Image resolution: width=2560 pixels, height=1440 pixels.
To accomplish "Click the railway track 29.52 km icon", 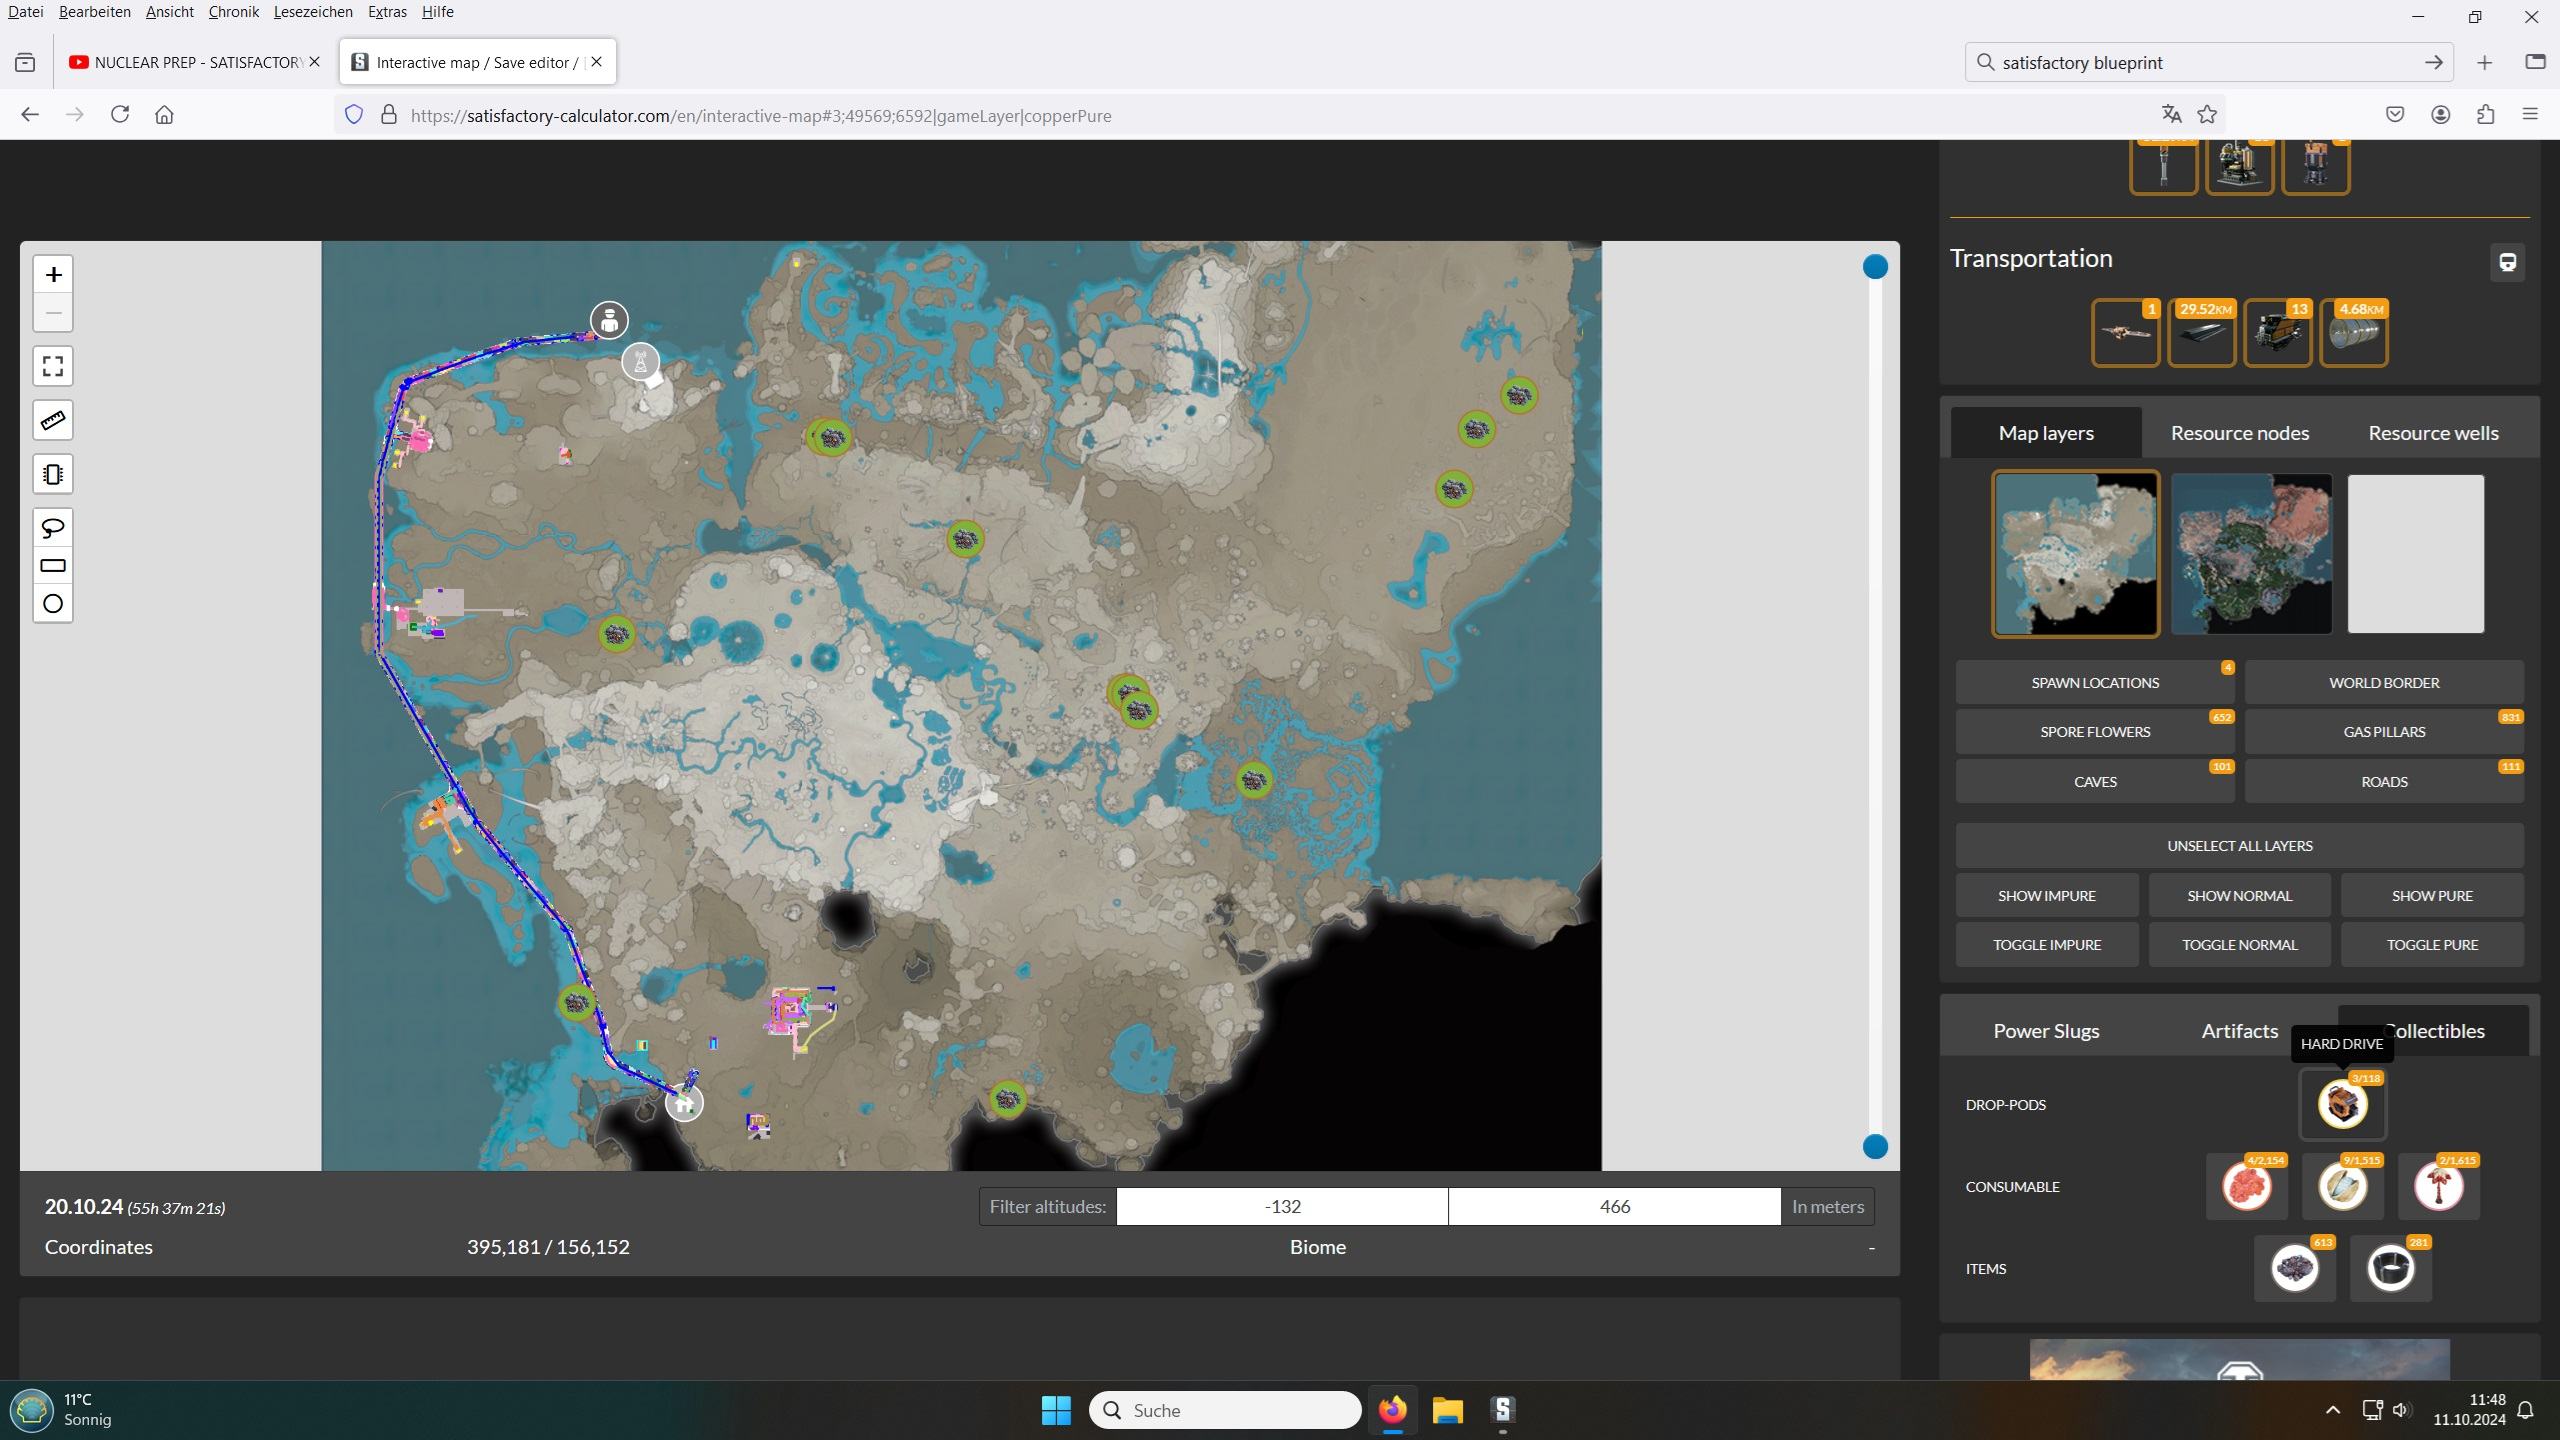I will point(2202,333).
